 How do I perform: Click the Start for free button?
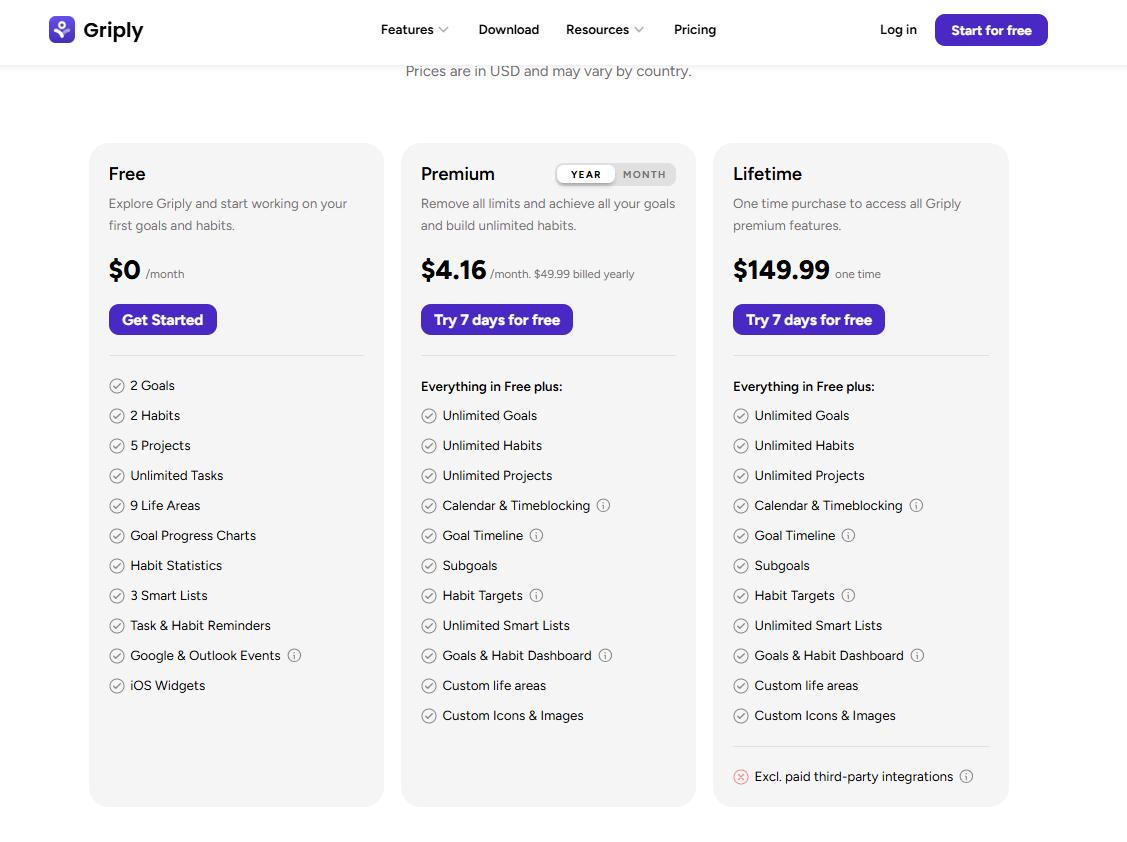pyautogui.click(x=991, y=30)
